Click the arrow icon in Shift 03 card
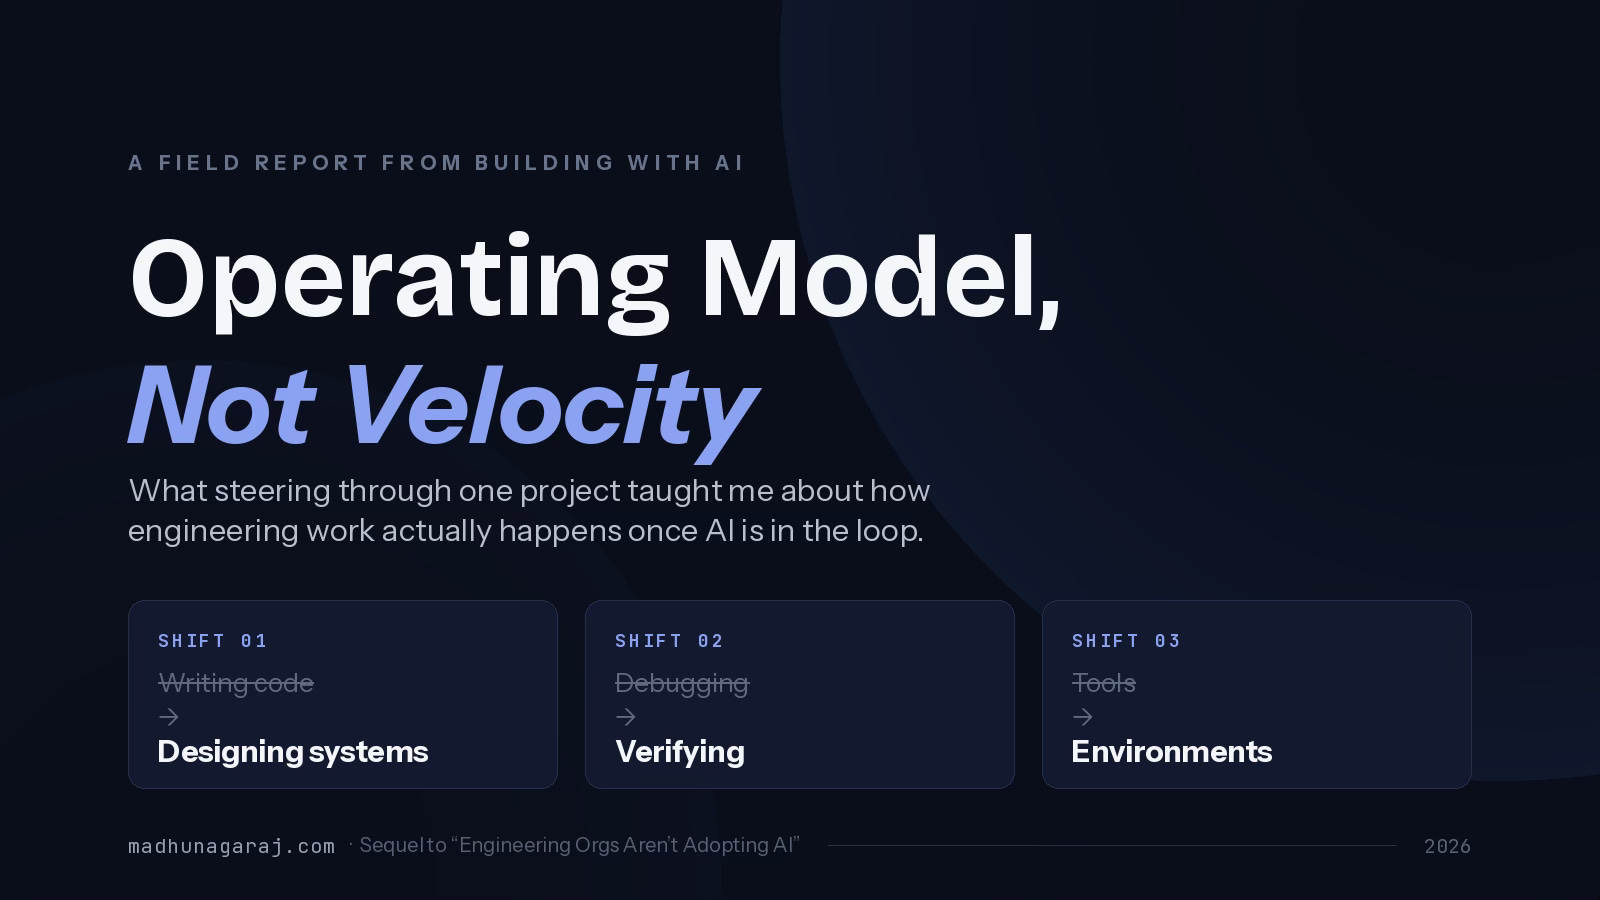This screenshot has width=1600, height=900. point(1083,717)
